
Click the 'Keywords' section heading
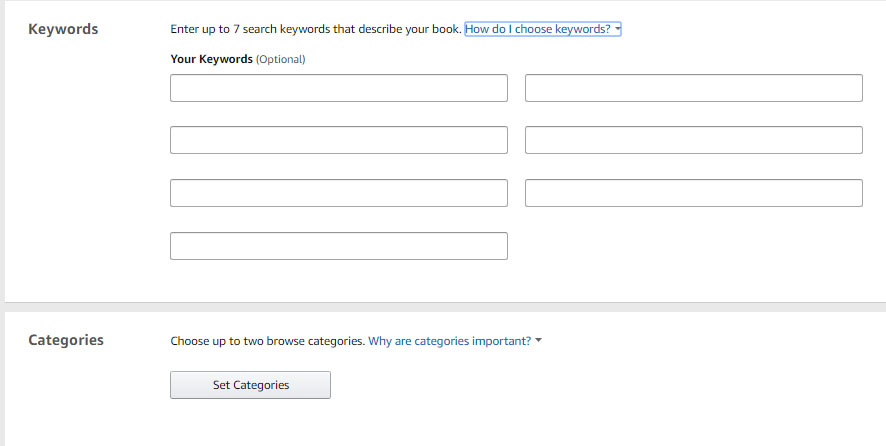pyautogui.click(x=63, y=29)
